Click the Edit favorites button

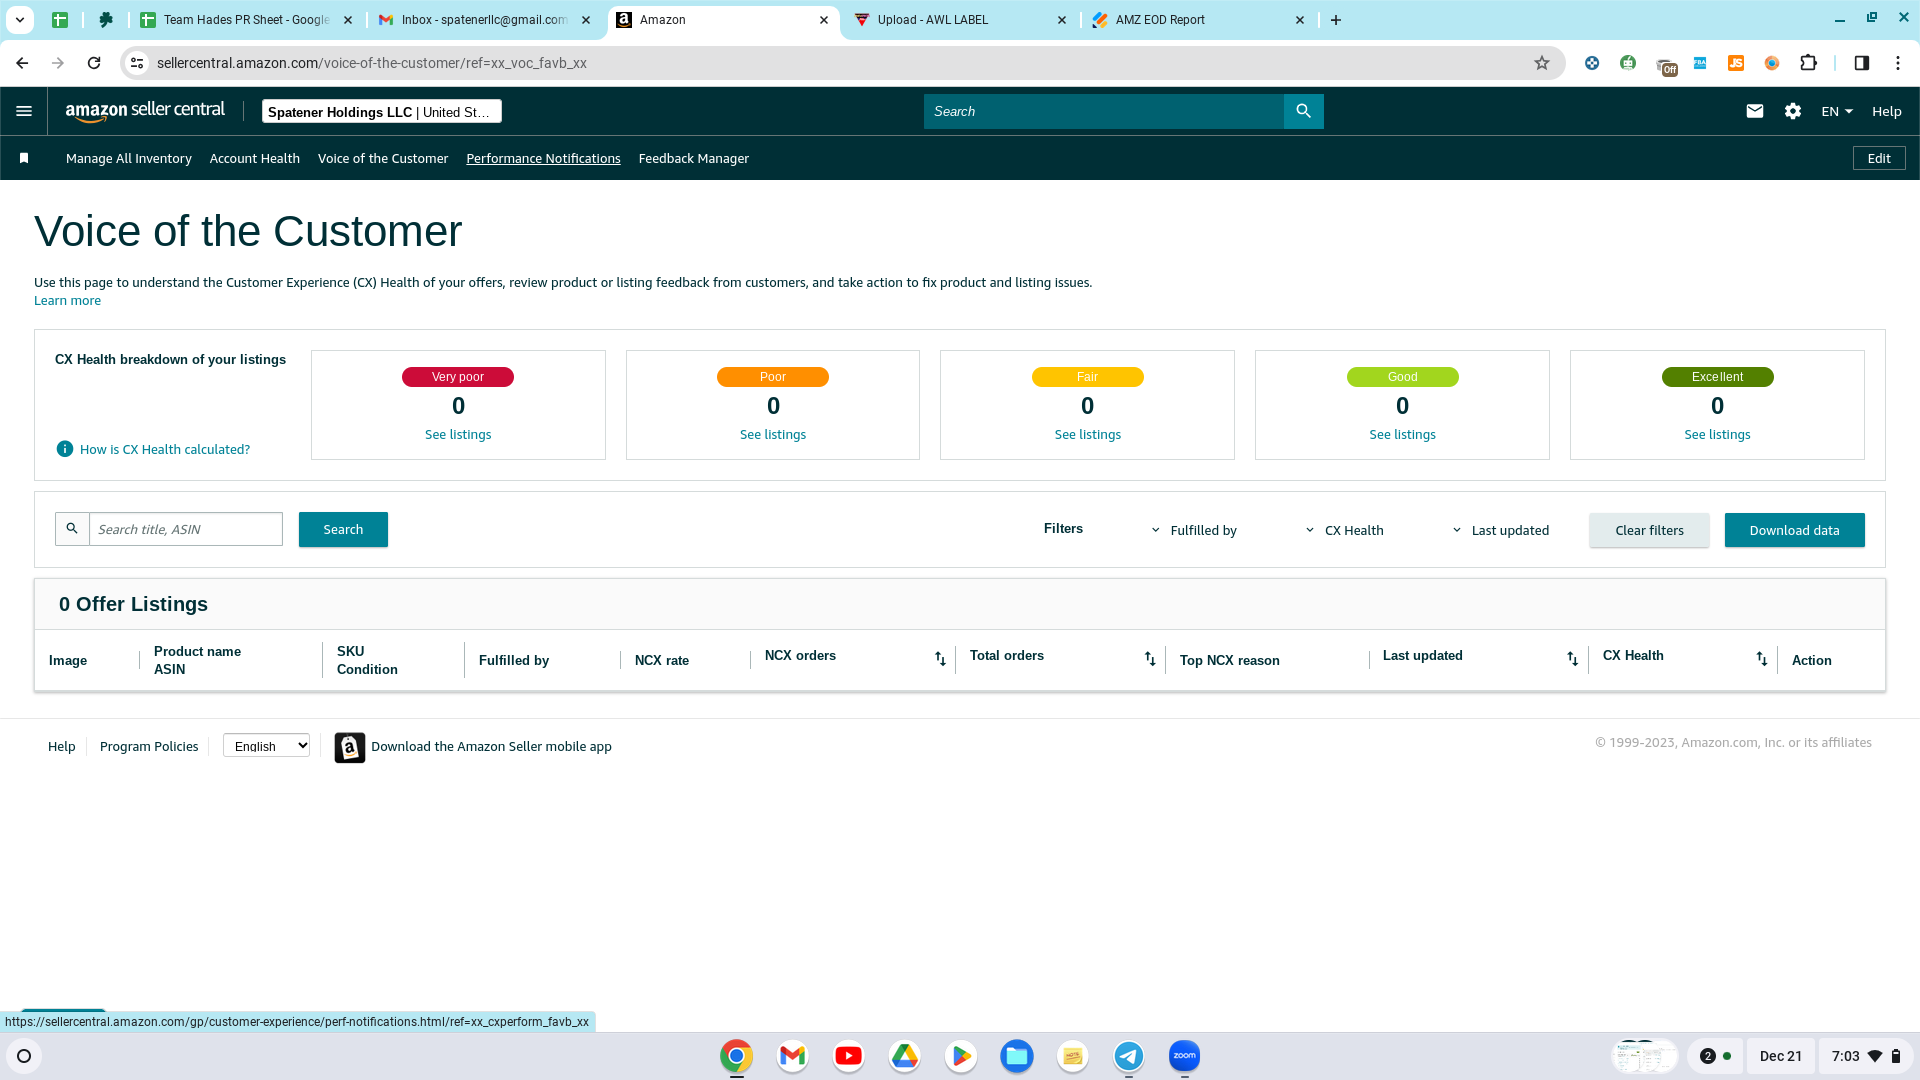tap(1879, 158)
